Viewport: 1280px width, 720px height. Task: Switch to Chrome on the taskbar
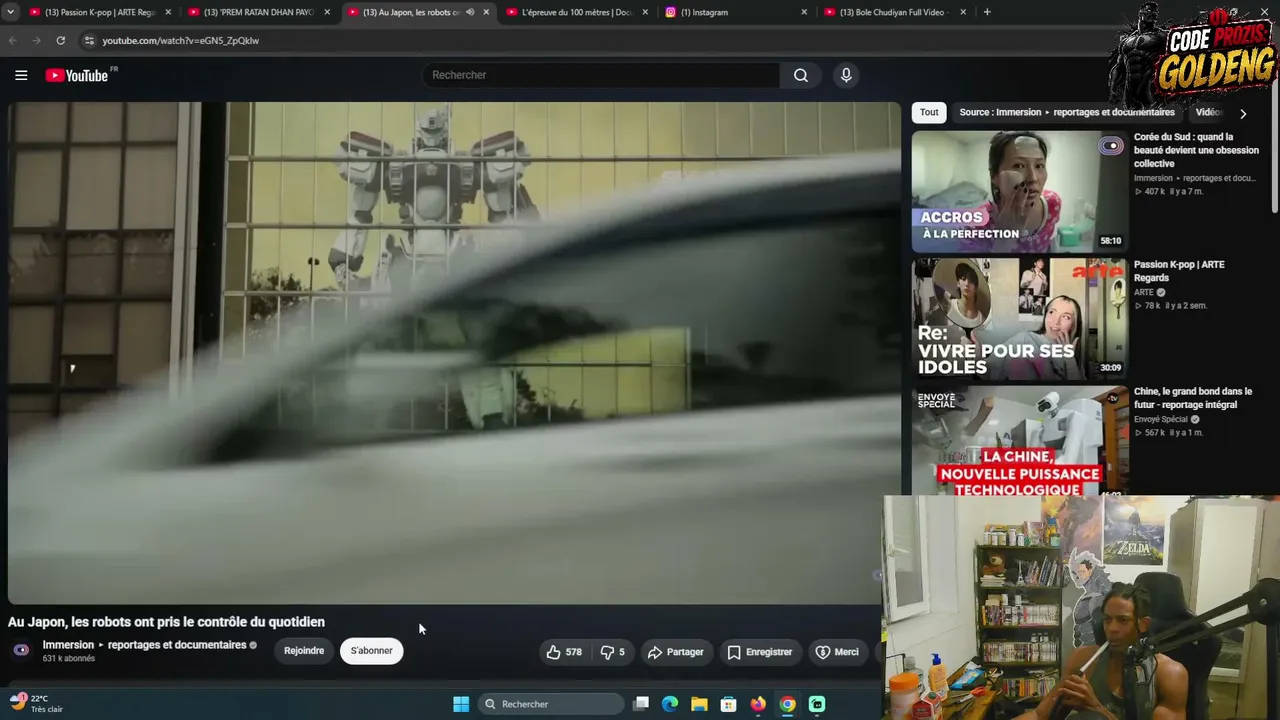pos(788,704)
